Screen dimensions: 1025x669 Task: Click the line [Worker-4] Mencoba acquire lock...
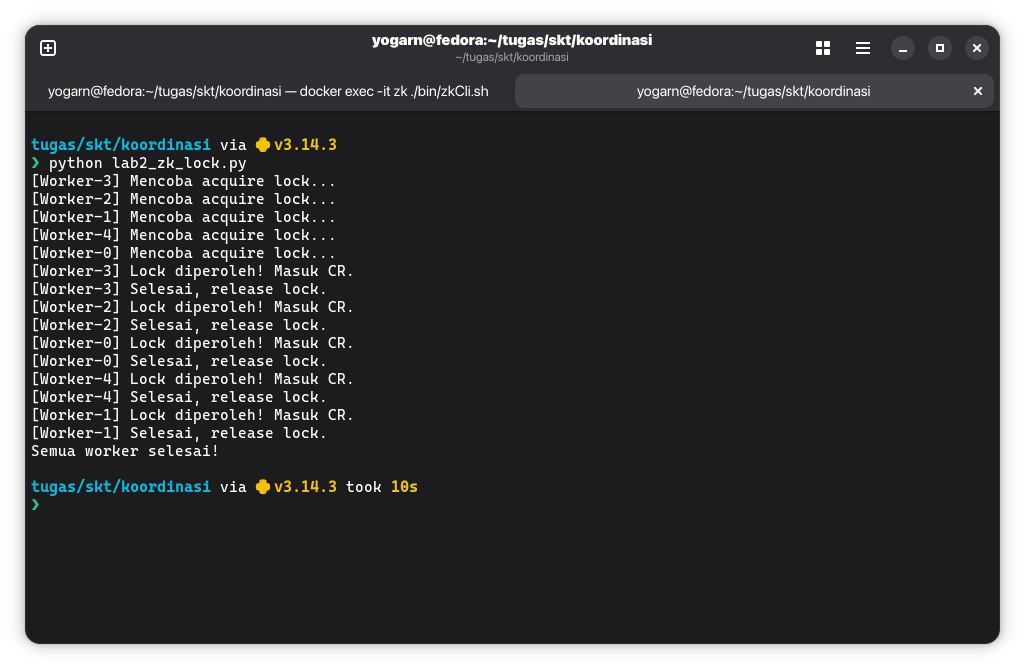click(183, 235)
